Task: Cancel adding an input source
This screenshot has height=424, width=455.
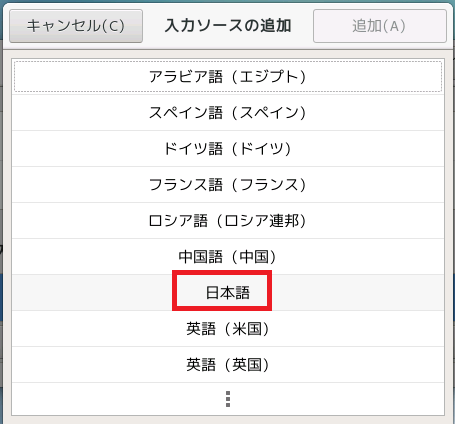Action: (x=76, y=26)
